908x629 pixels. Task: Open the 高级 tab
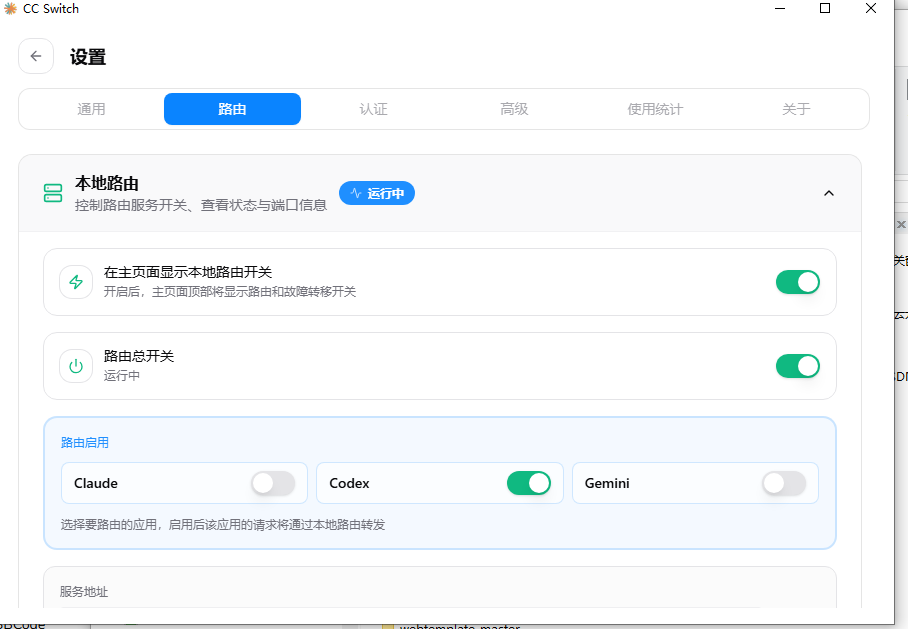click(514, 109)
